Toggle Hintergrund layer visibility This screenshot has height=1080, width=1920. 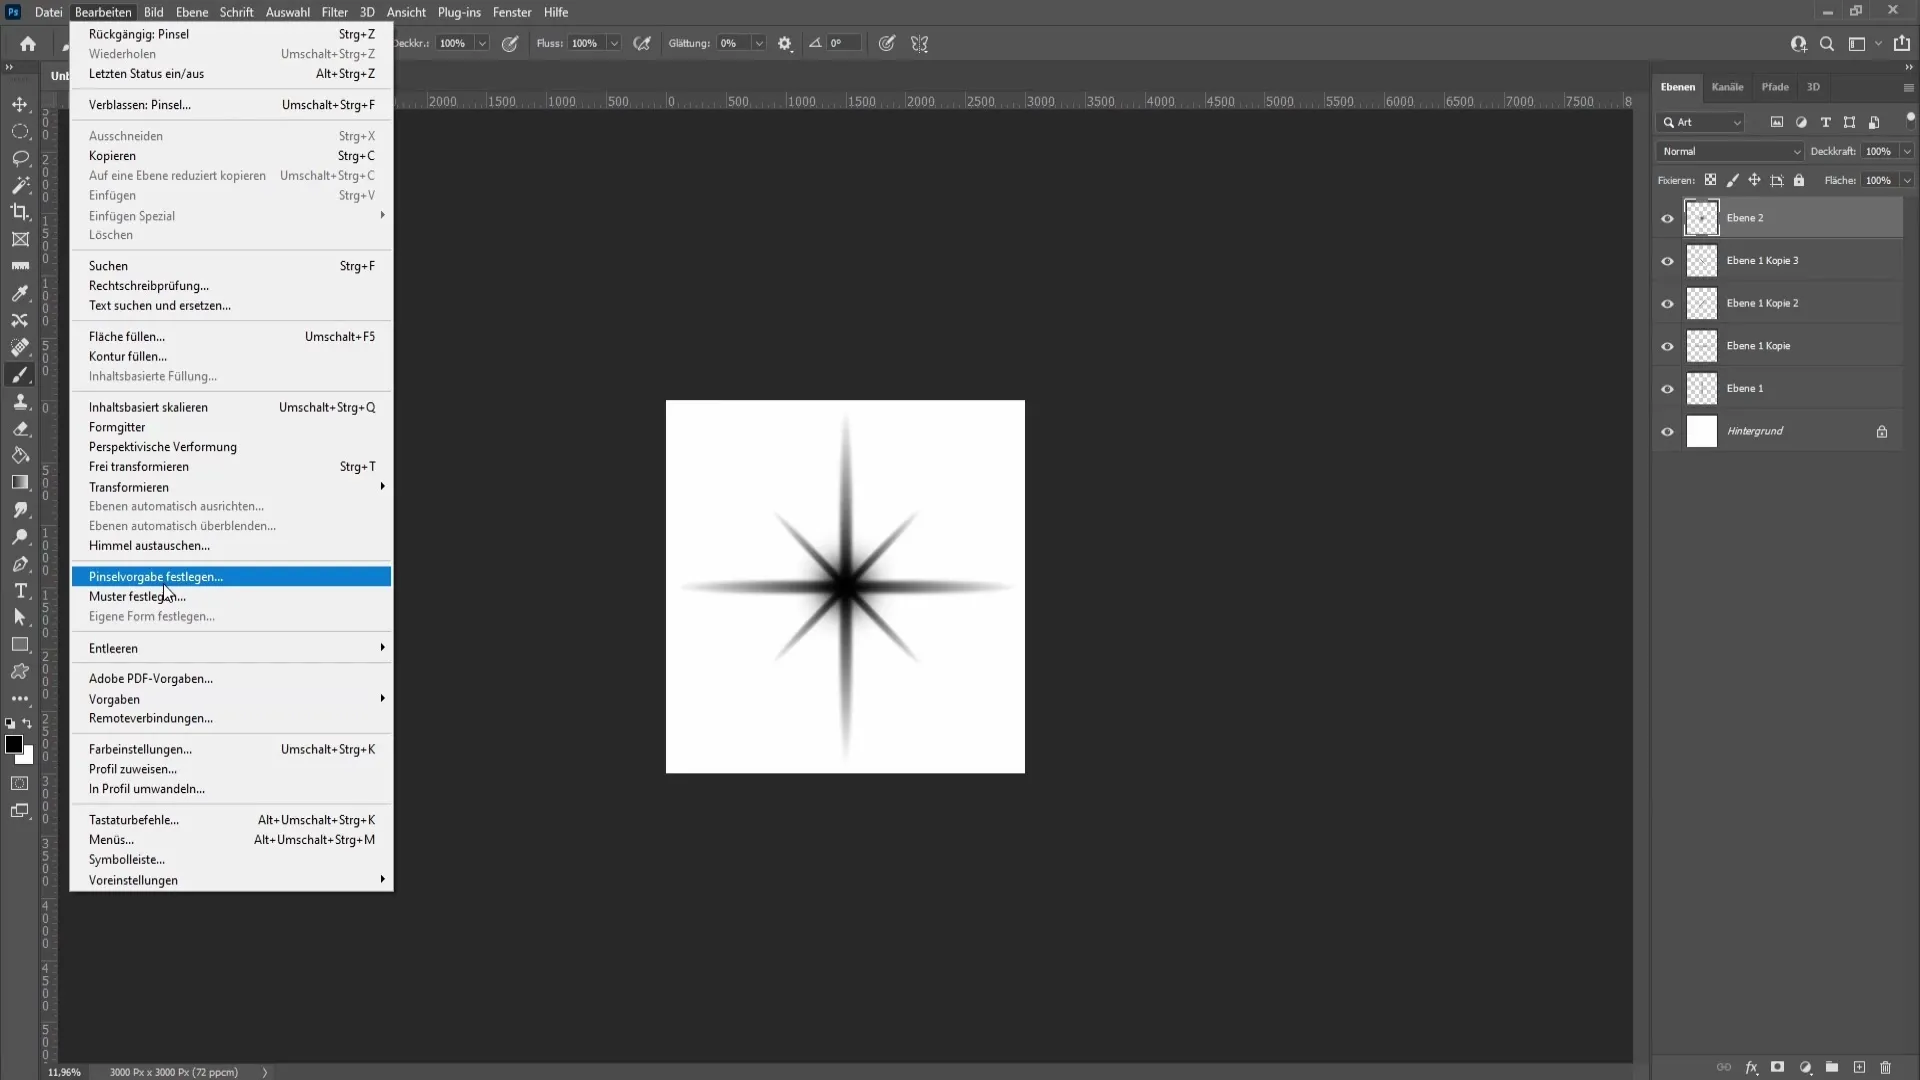pyautogui.click(x=1667, y=431)
